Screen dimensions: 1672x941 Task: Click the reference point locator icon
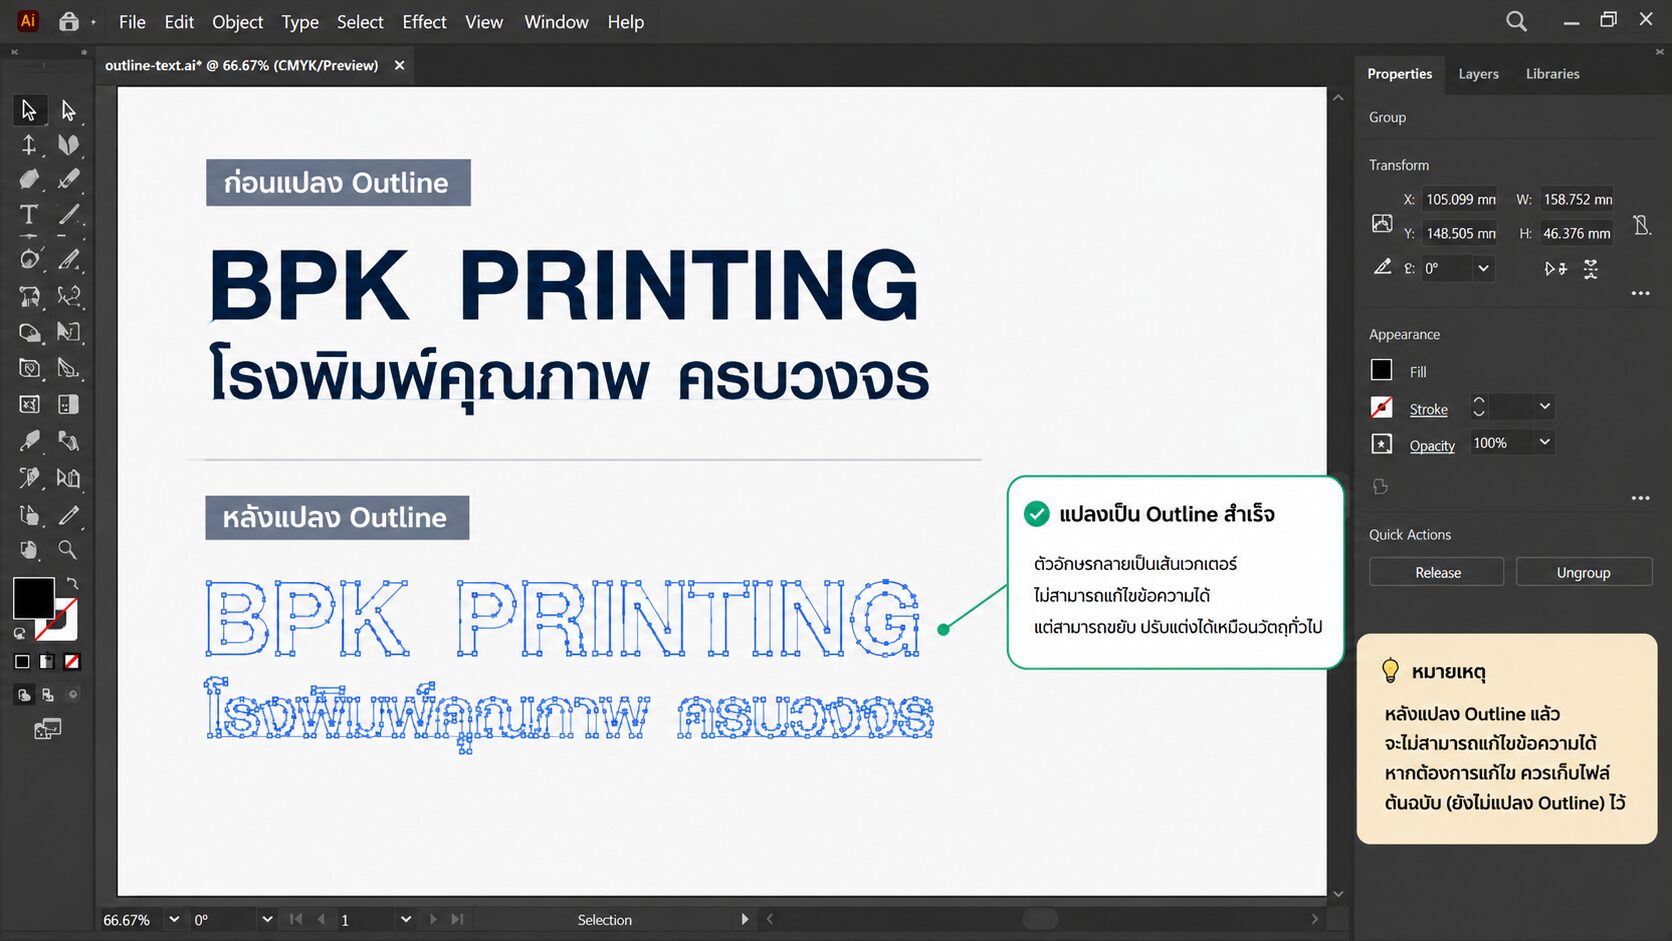pyautogui.click(x=1382, y=223)
